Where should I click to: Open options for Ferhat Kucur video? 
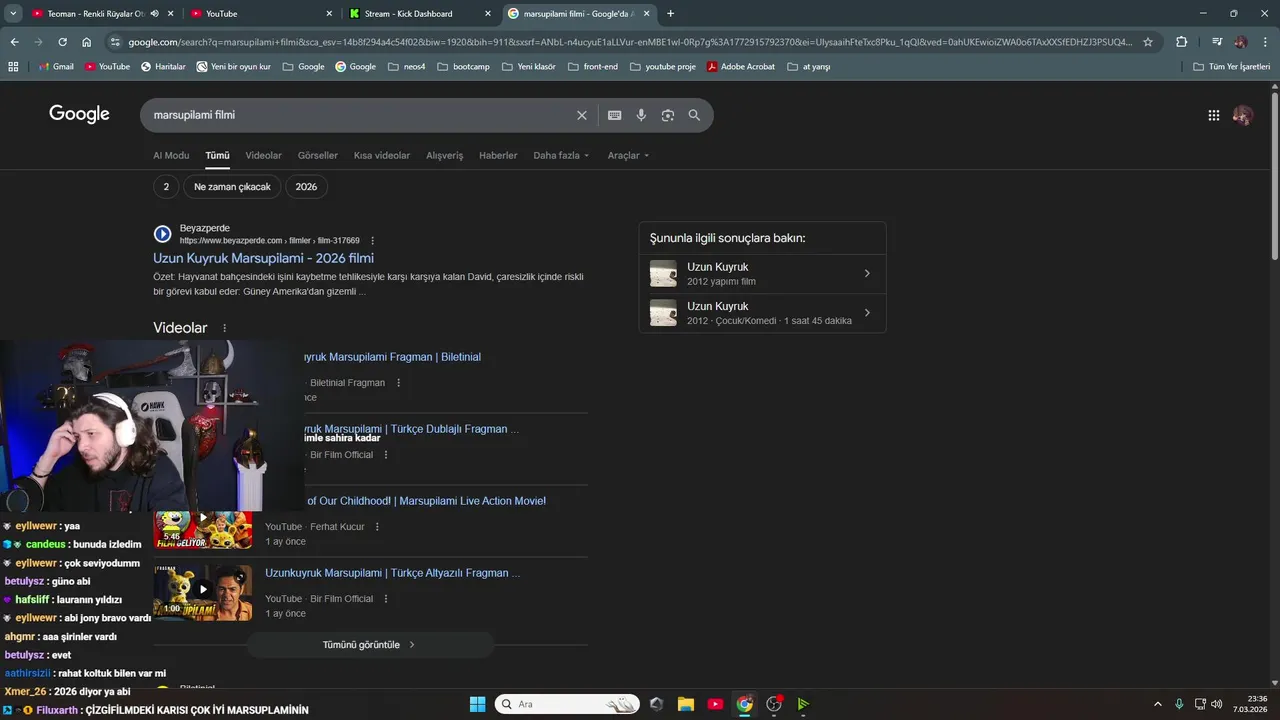(x=376, y=527)
